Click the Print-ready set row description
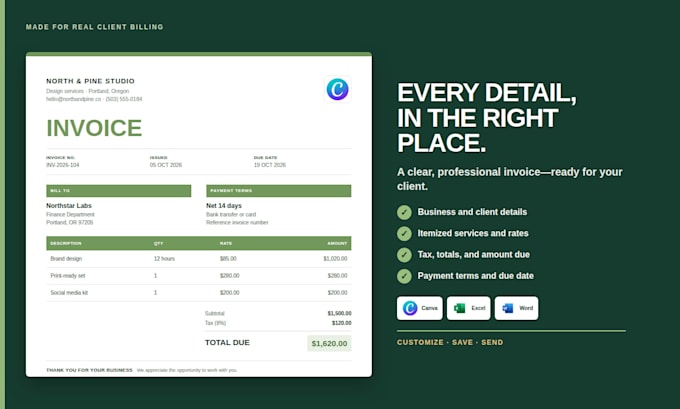680x409 pixels. pyautogui.click(x=68, y=276)
